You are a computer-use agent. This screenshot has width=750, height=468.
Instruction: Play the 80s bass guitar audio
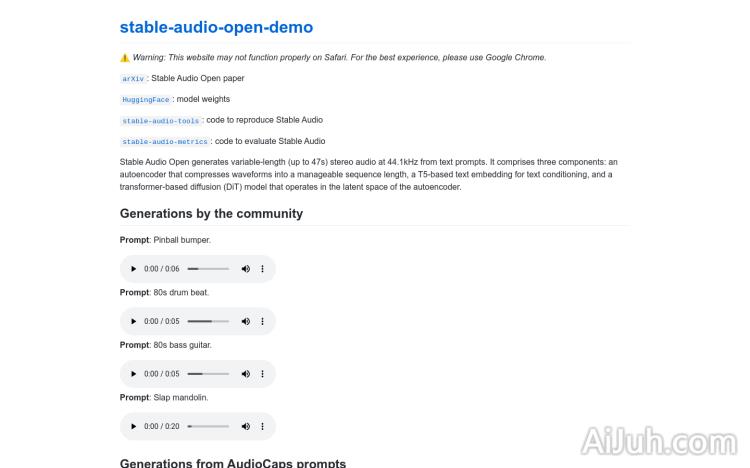[133, 374]
